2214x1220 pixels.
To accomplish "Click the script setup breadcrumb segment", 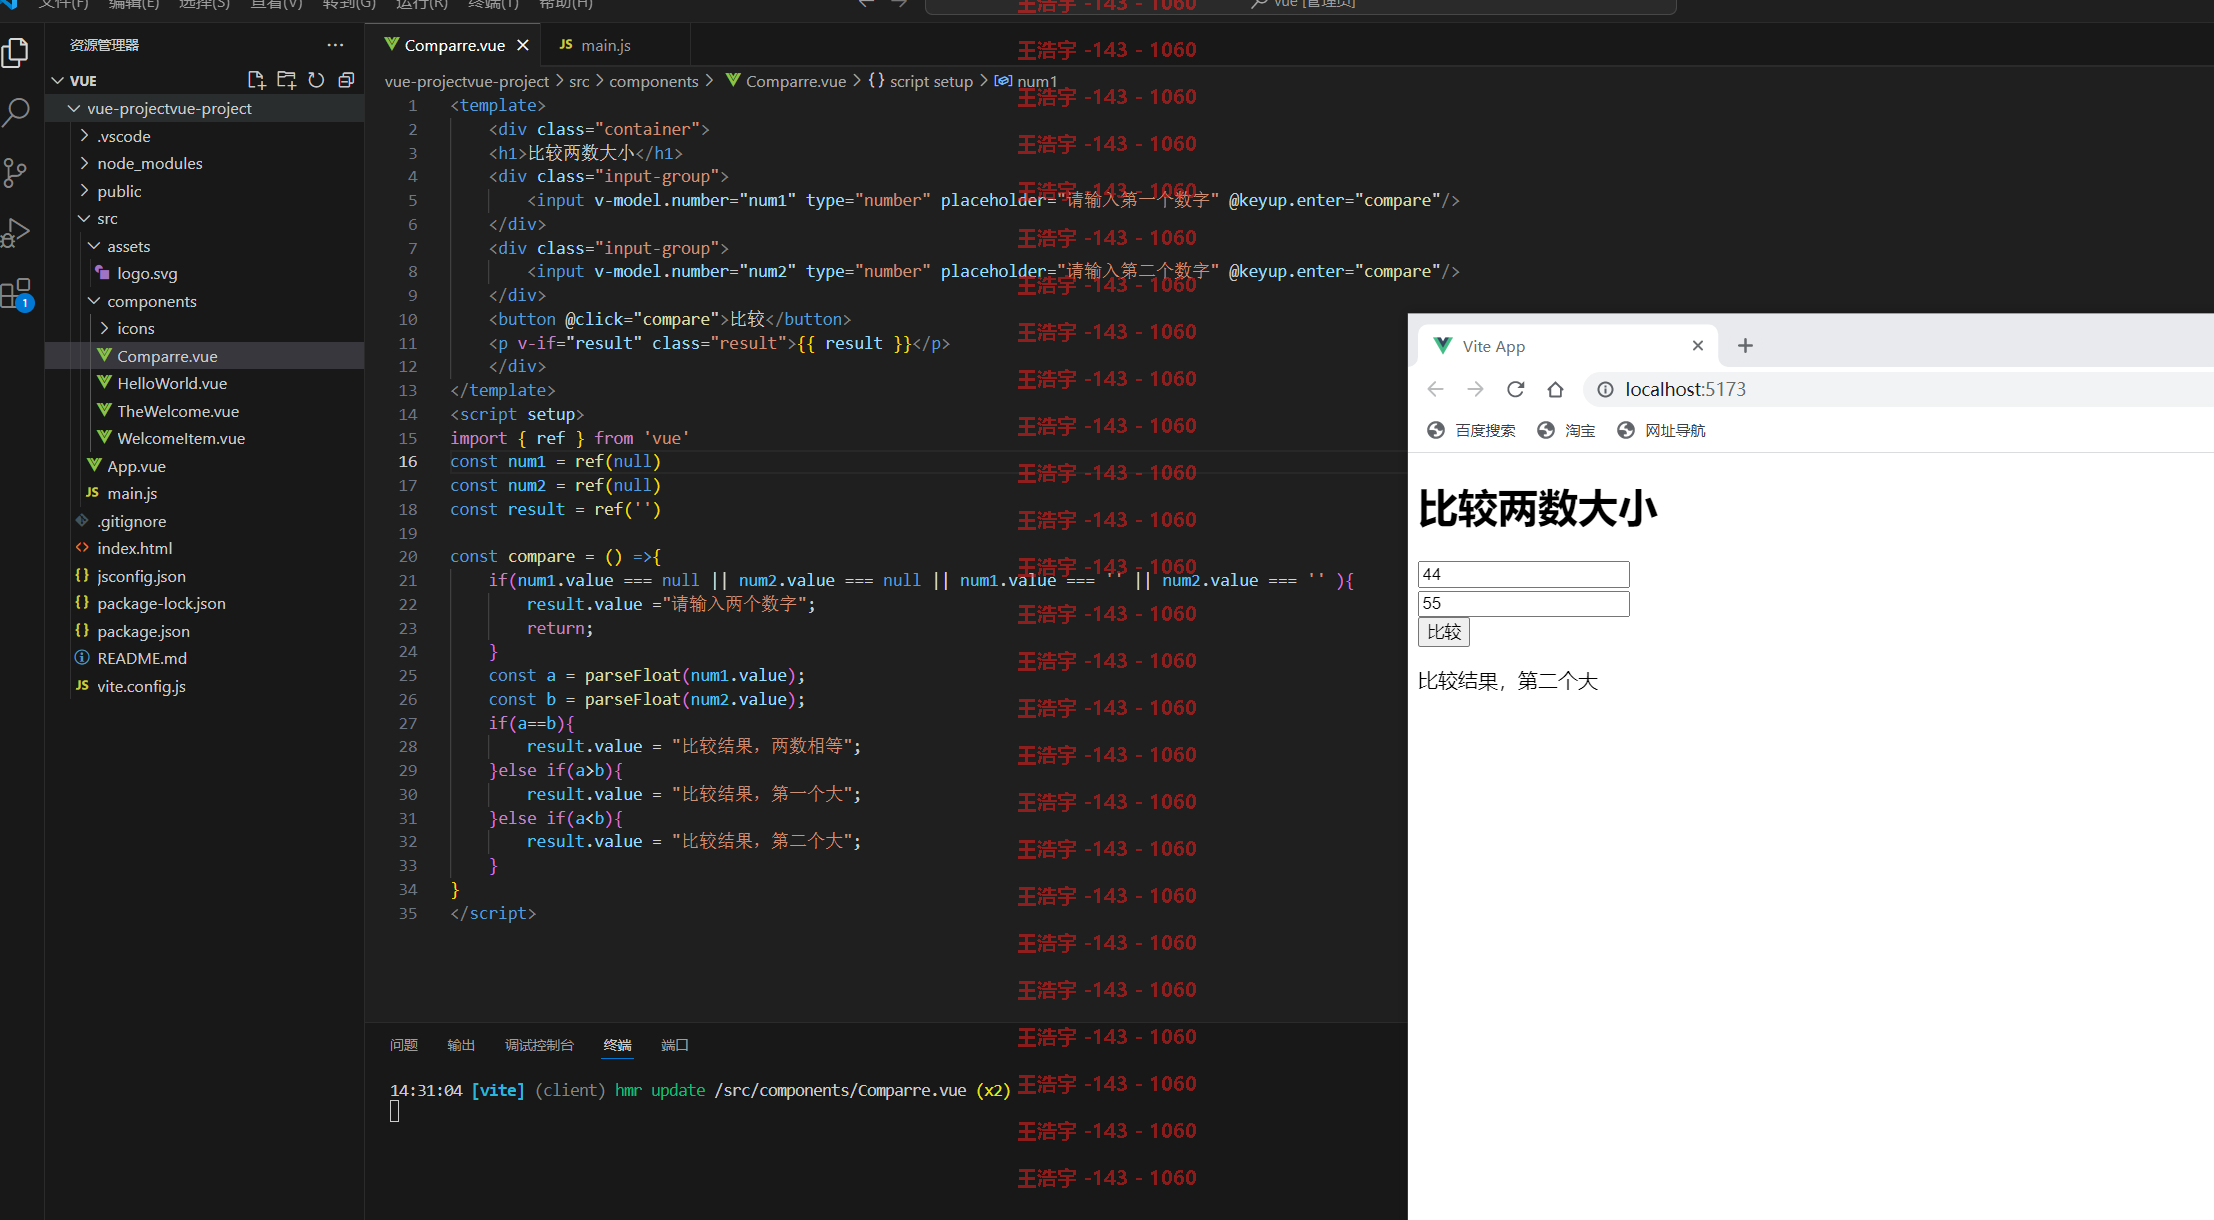I will coord(931,81).
